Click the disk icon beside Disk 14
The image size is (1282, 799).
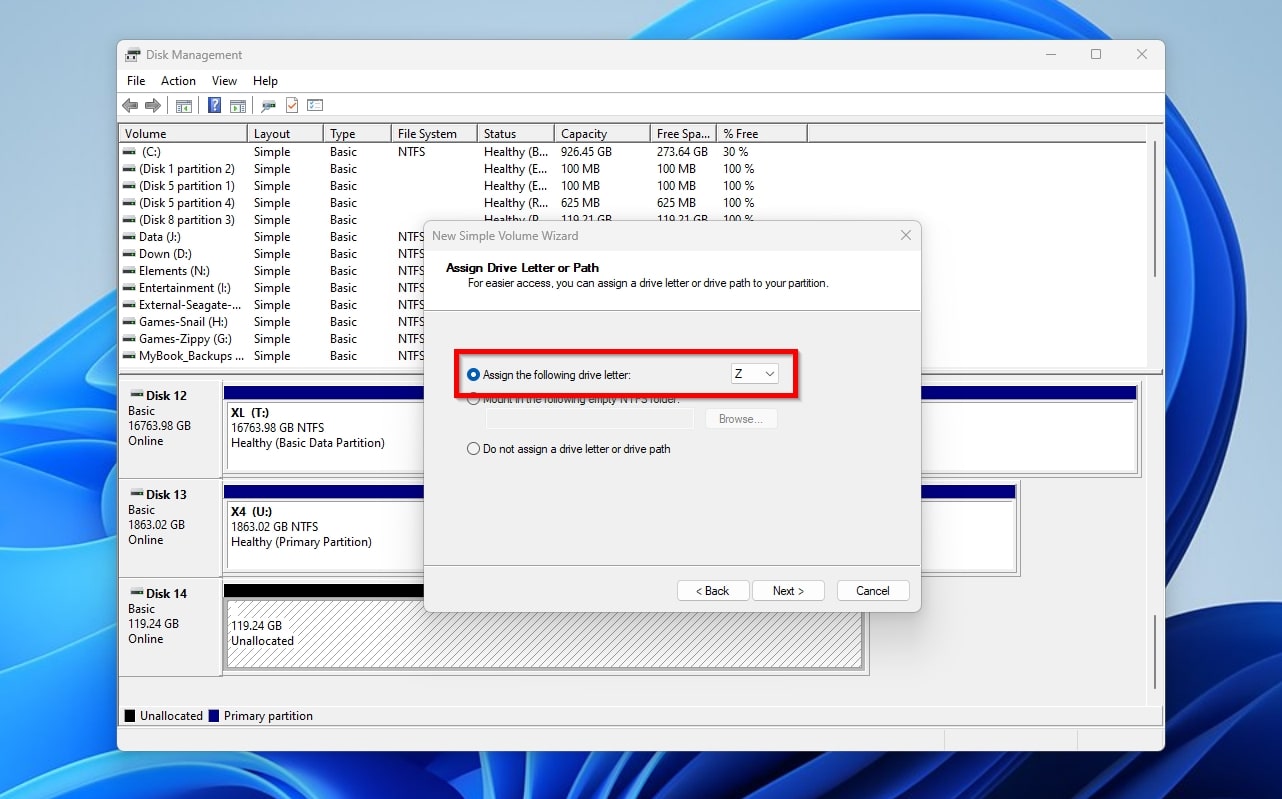[x=136, y=594]
